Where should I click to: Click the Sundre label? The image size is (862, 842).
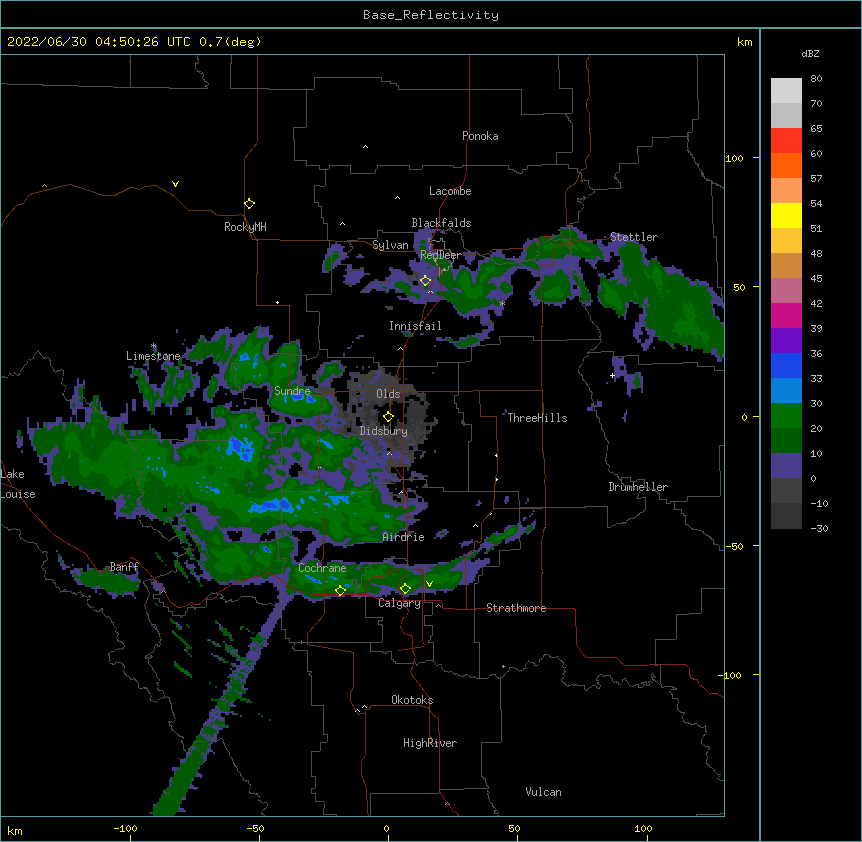pos(292,391)
